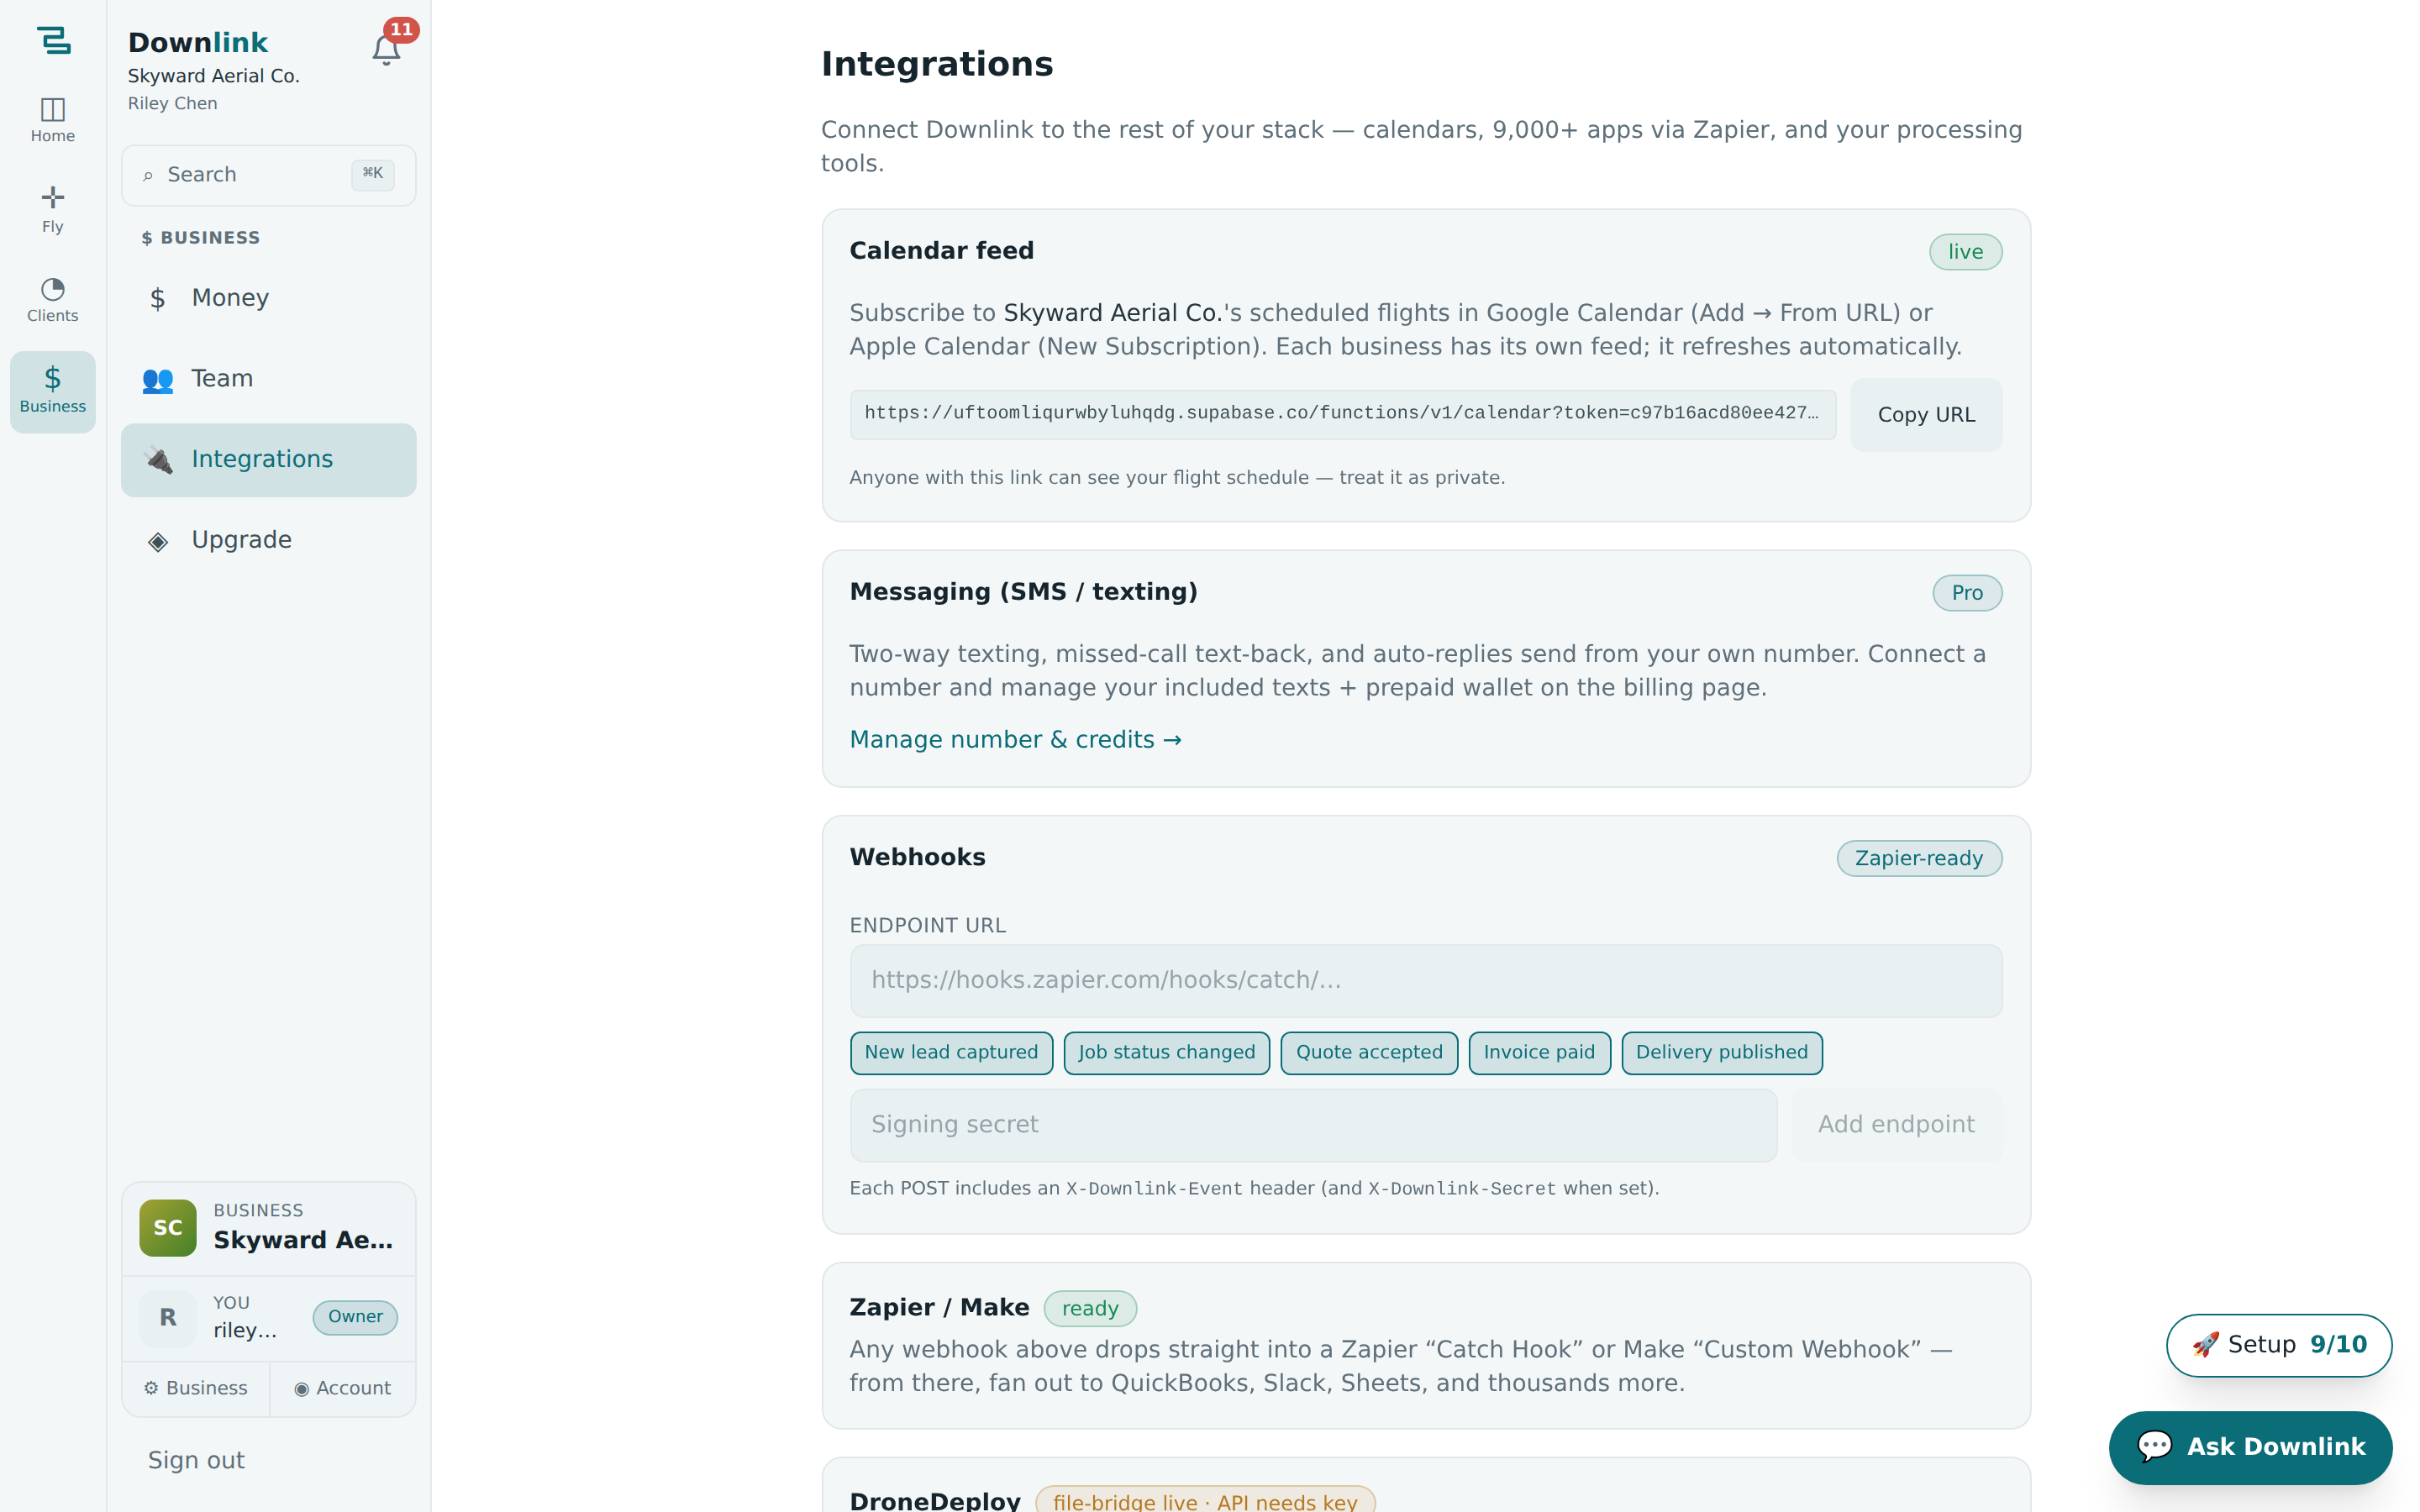The width and height of the screenshot is (2420, 1512).
Task: Select the Business rail item
Action: point(53,391)
